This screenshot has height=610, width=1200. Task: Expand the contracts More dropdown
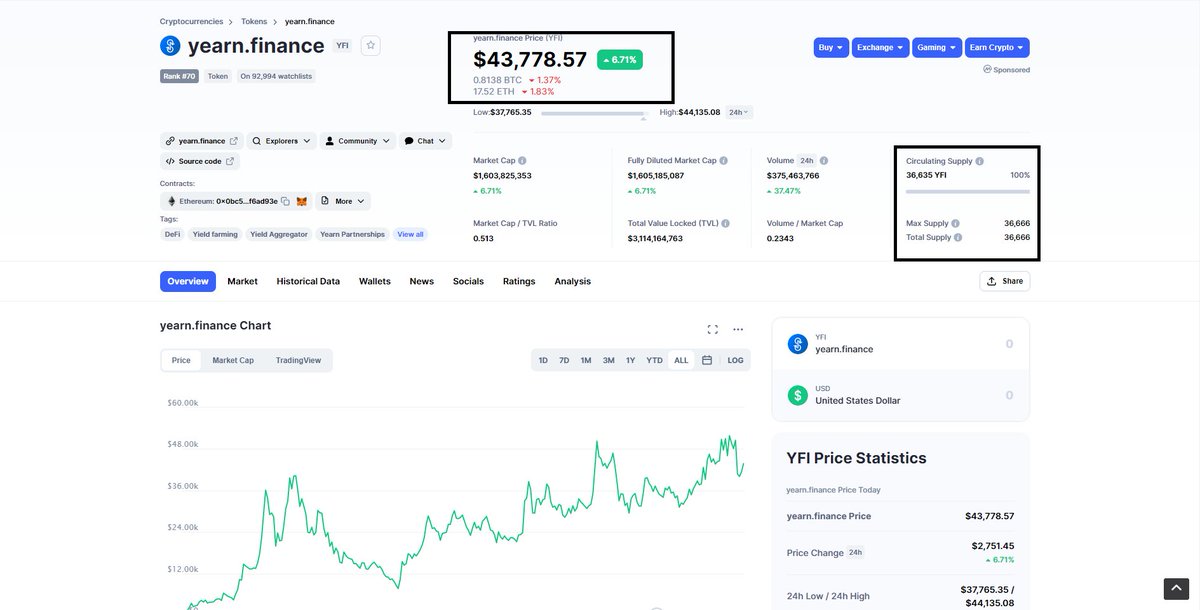[x=343, y=201]
